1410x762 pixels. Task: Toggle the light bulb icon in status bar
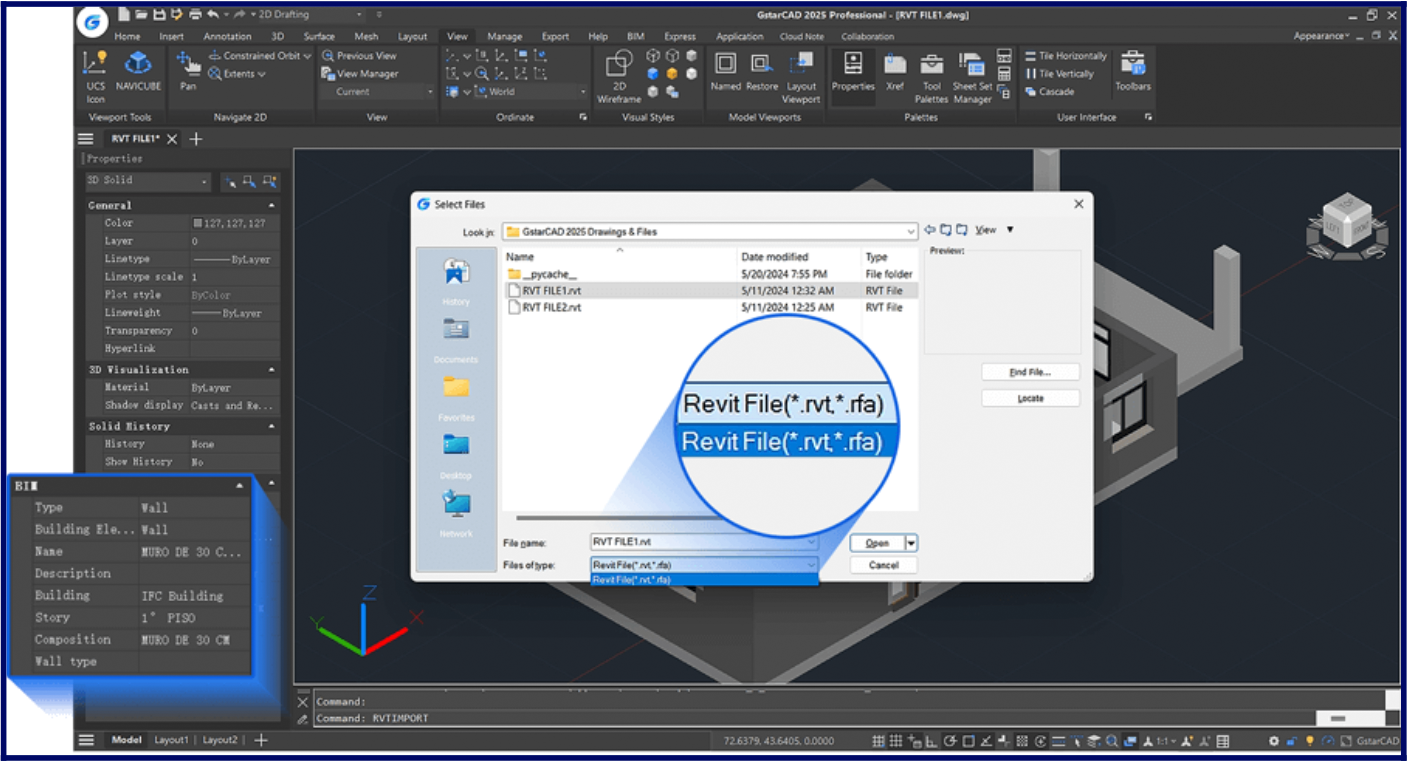click(1309, 741)
